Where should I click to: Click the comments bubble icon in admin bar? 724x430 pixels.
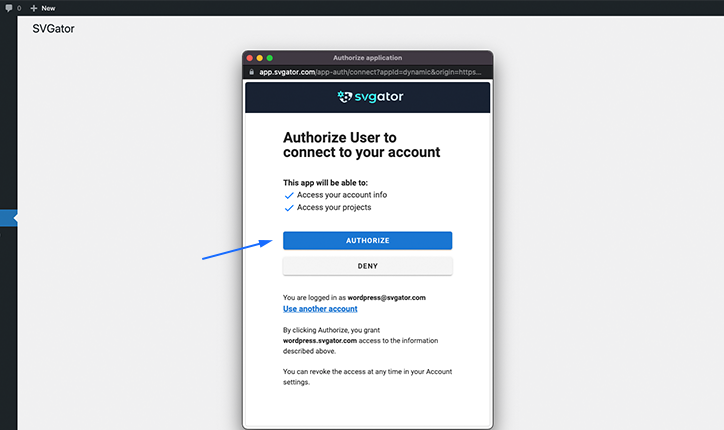tap(9, 8)
